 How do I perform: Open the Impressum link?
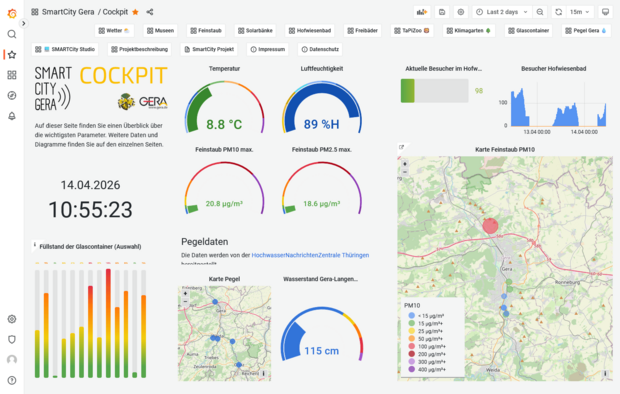[268, 49]
